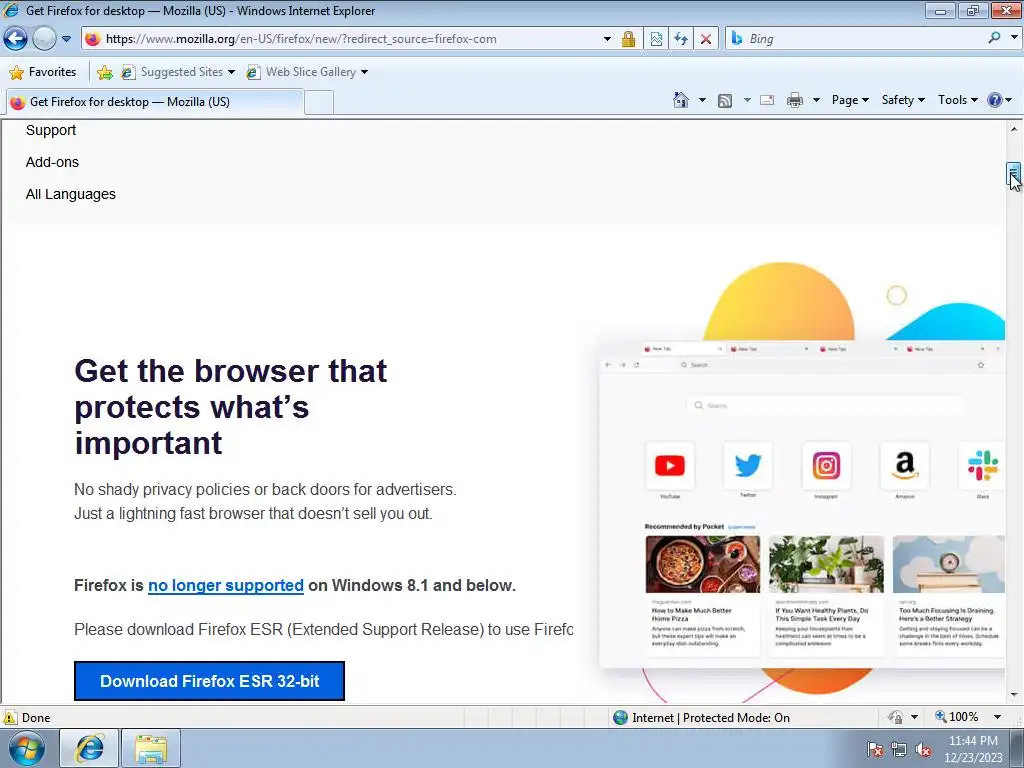Click the Support link
The width and height of the screenshot is (1024, 768).
click(x=51, y=130)
